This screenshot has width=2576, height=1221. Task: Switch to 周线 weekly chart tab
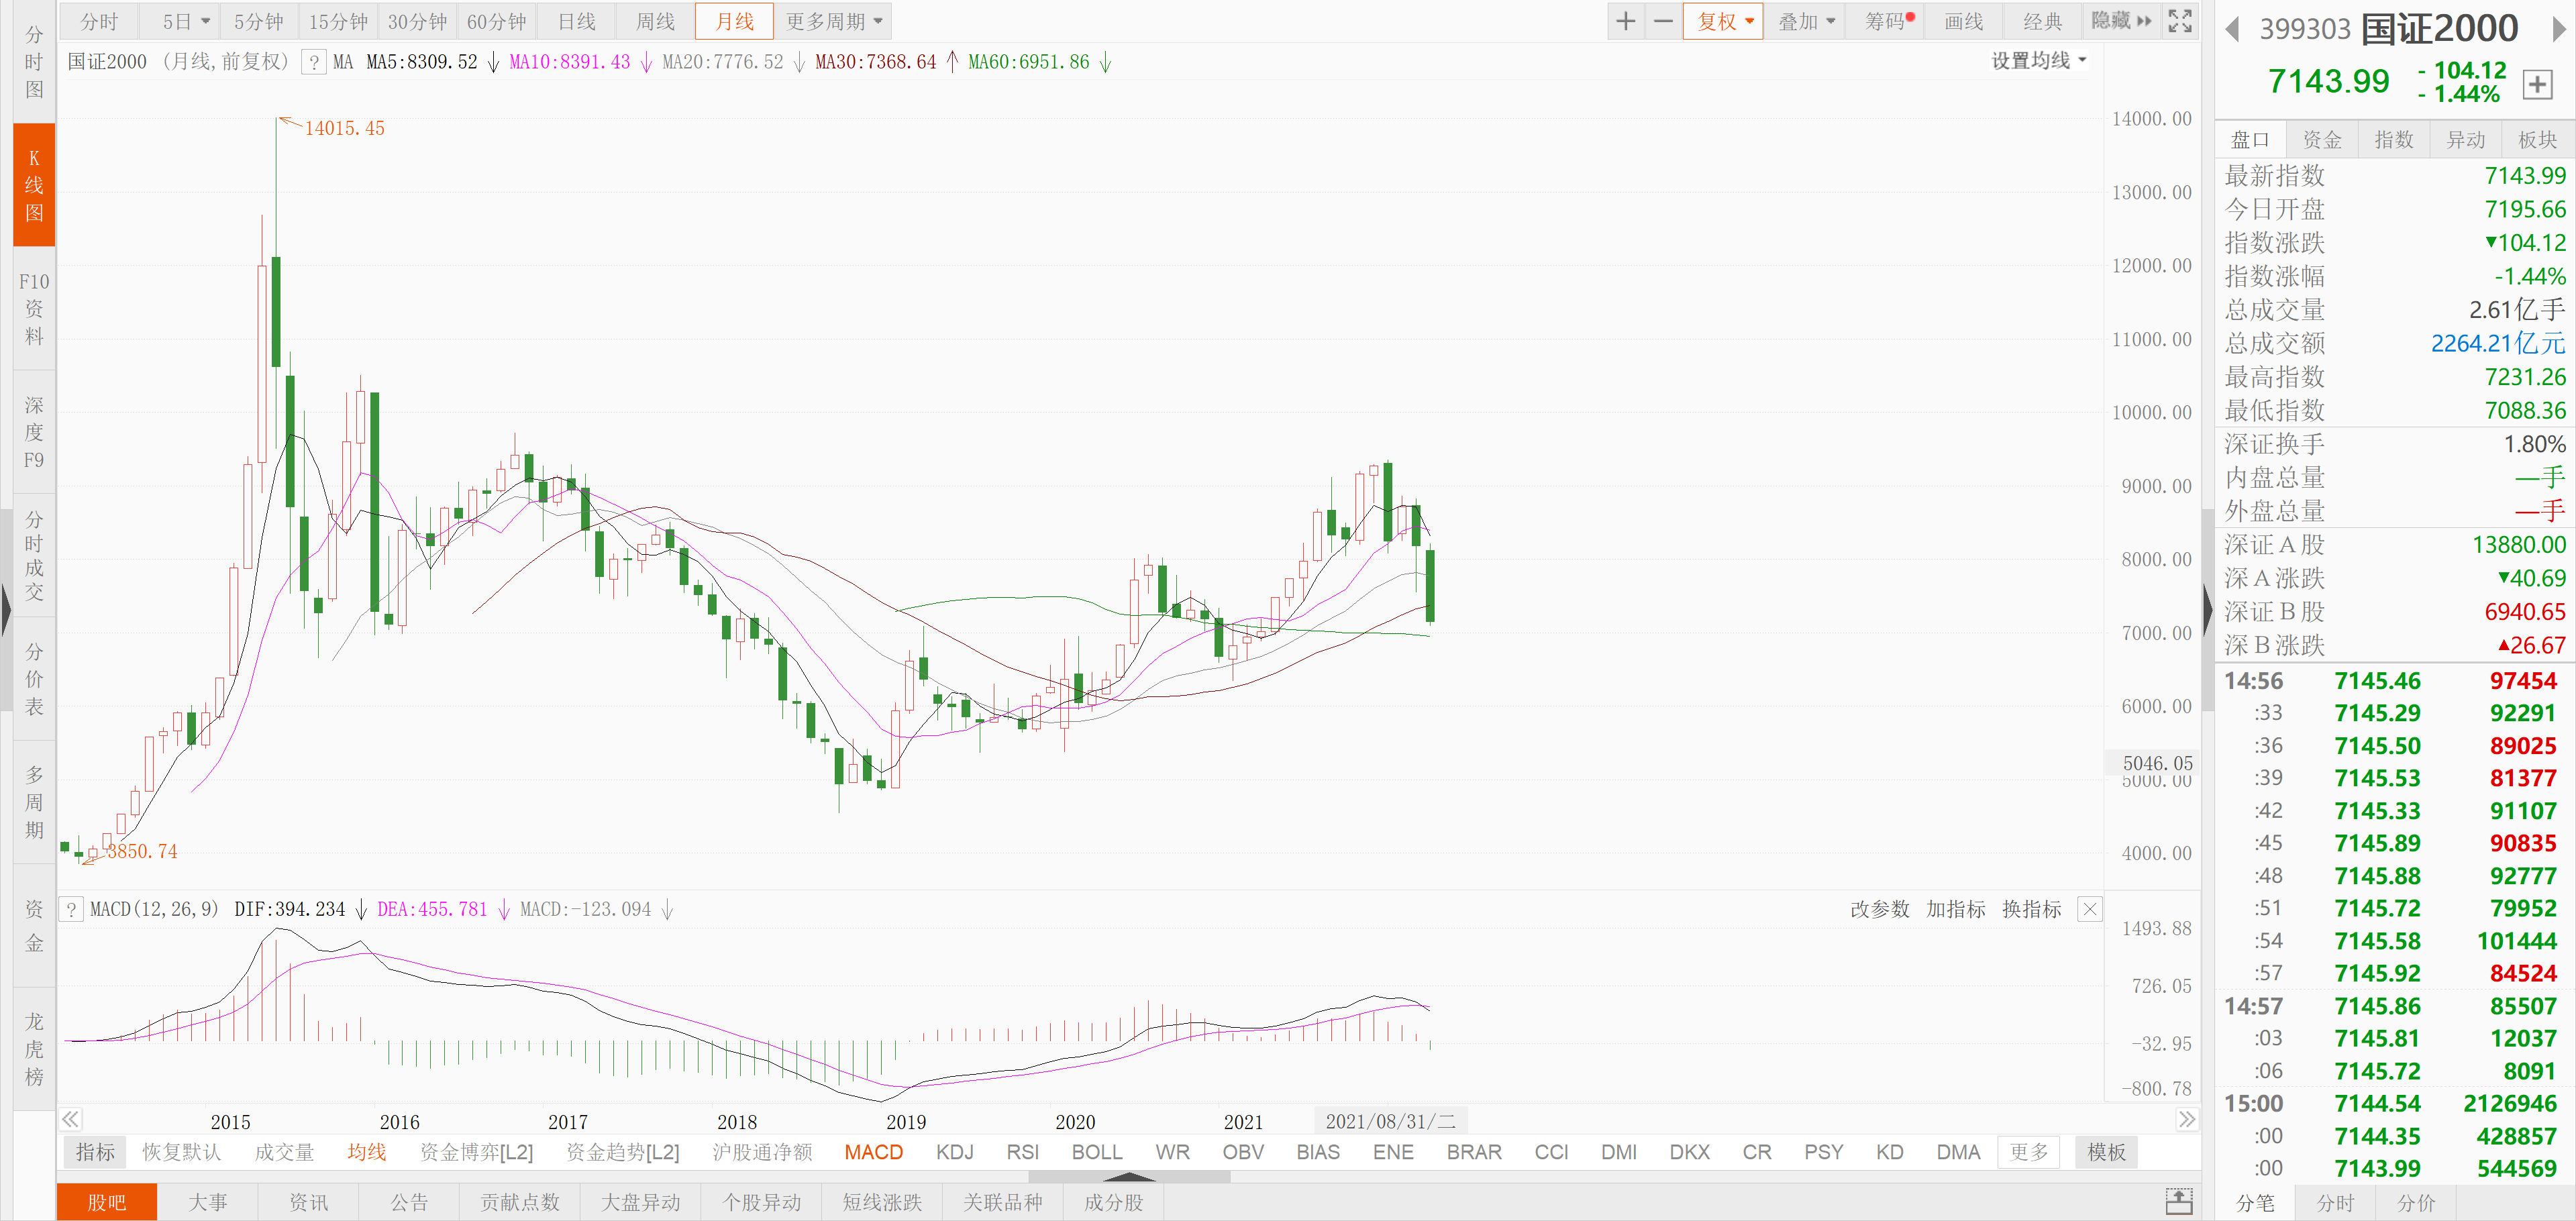[x=655, y=21]
